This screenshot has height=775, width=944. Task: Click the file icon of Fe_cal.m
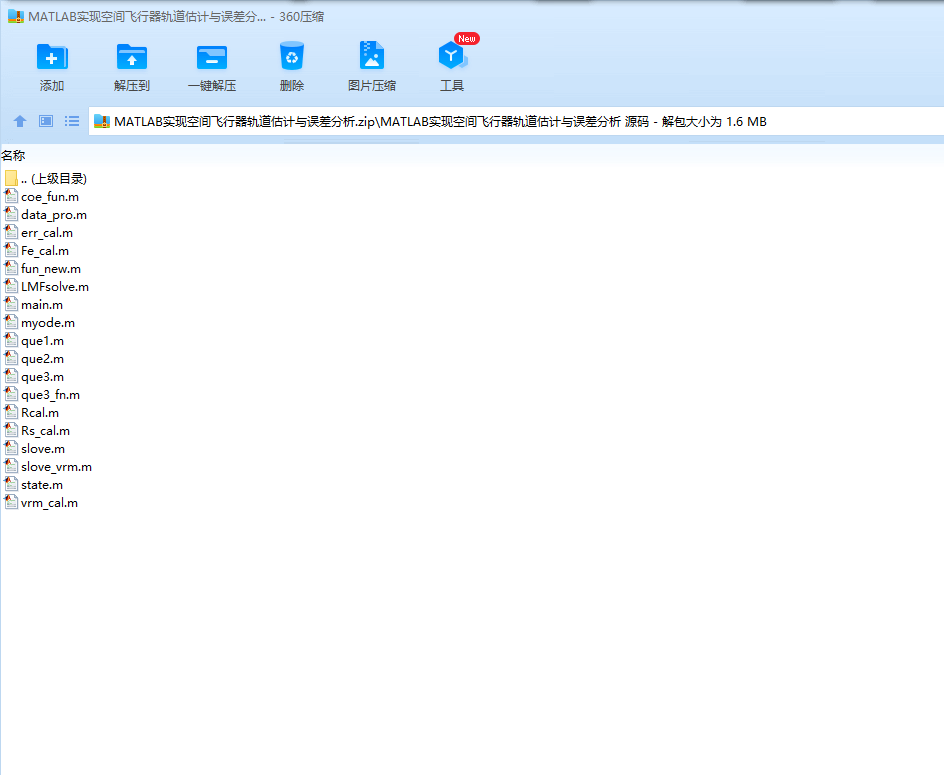point(11,251)
